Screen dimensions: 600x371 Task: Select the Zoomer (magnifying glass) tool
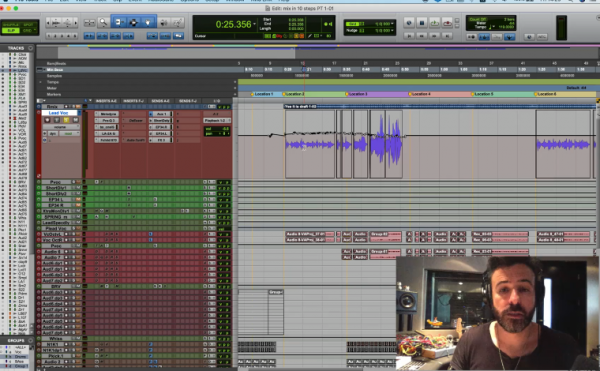click(x=103, y=23)
